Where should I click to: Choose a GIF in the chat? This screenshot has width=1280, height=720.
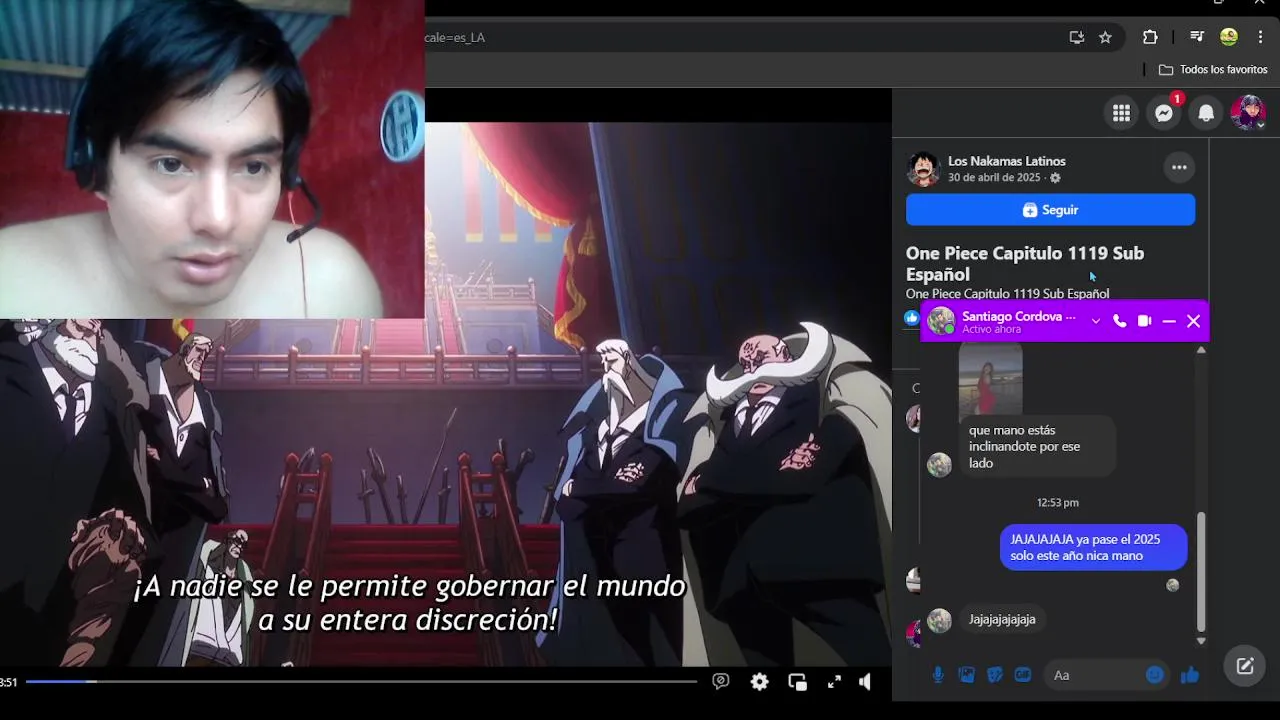point(1022,675)
